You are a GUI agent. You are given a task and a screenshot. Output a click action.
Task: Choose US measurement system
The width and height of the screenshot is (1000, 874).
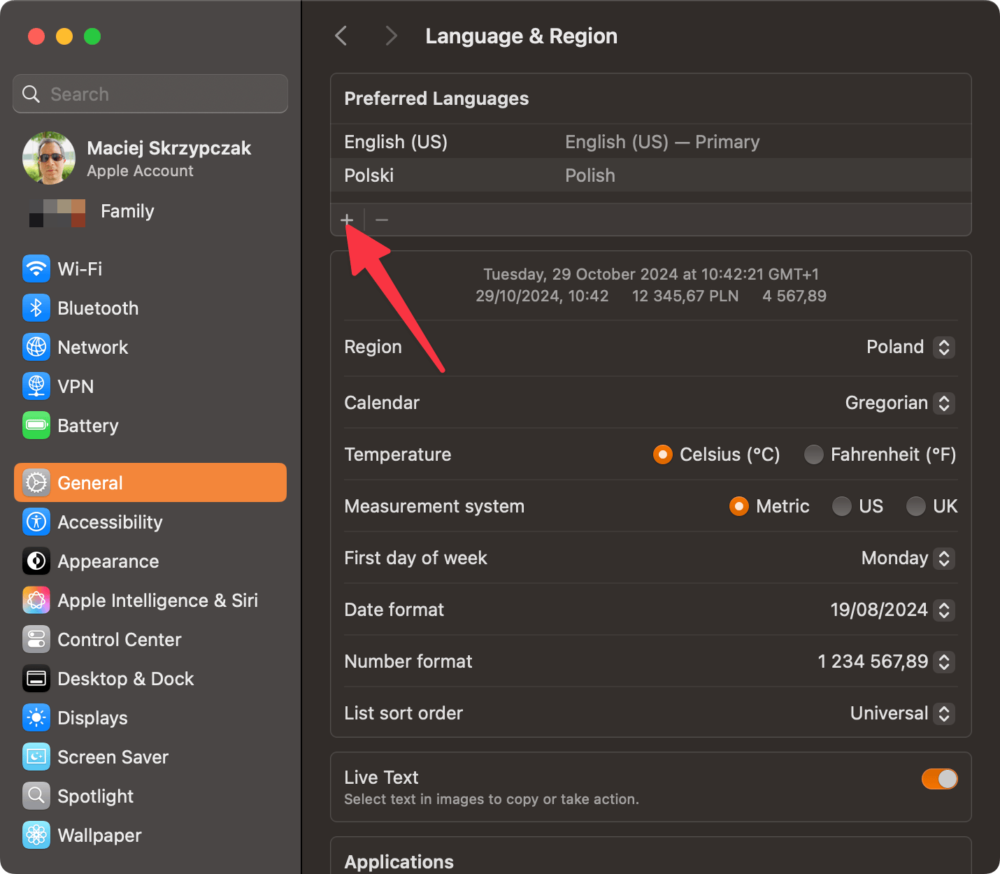842,507
